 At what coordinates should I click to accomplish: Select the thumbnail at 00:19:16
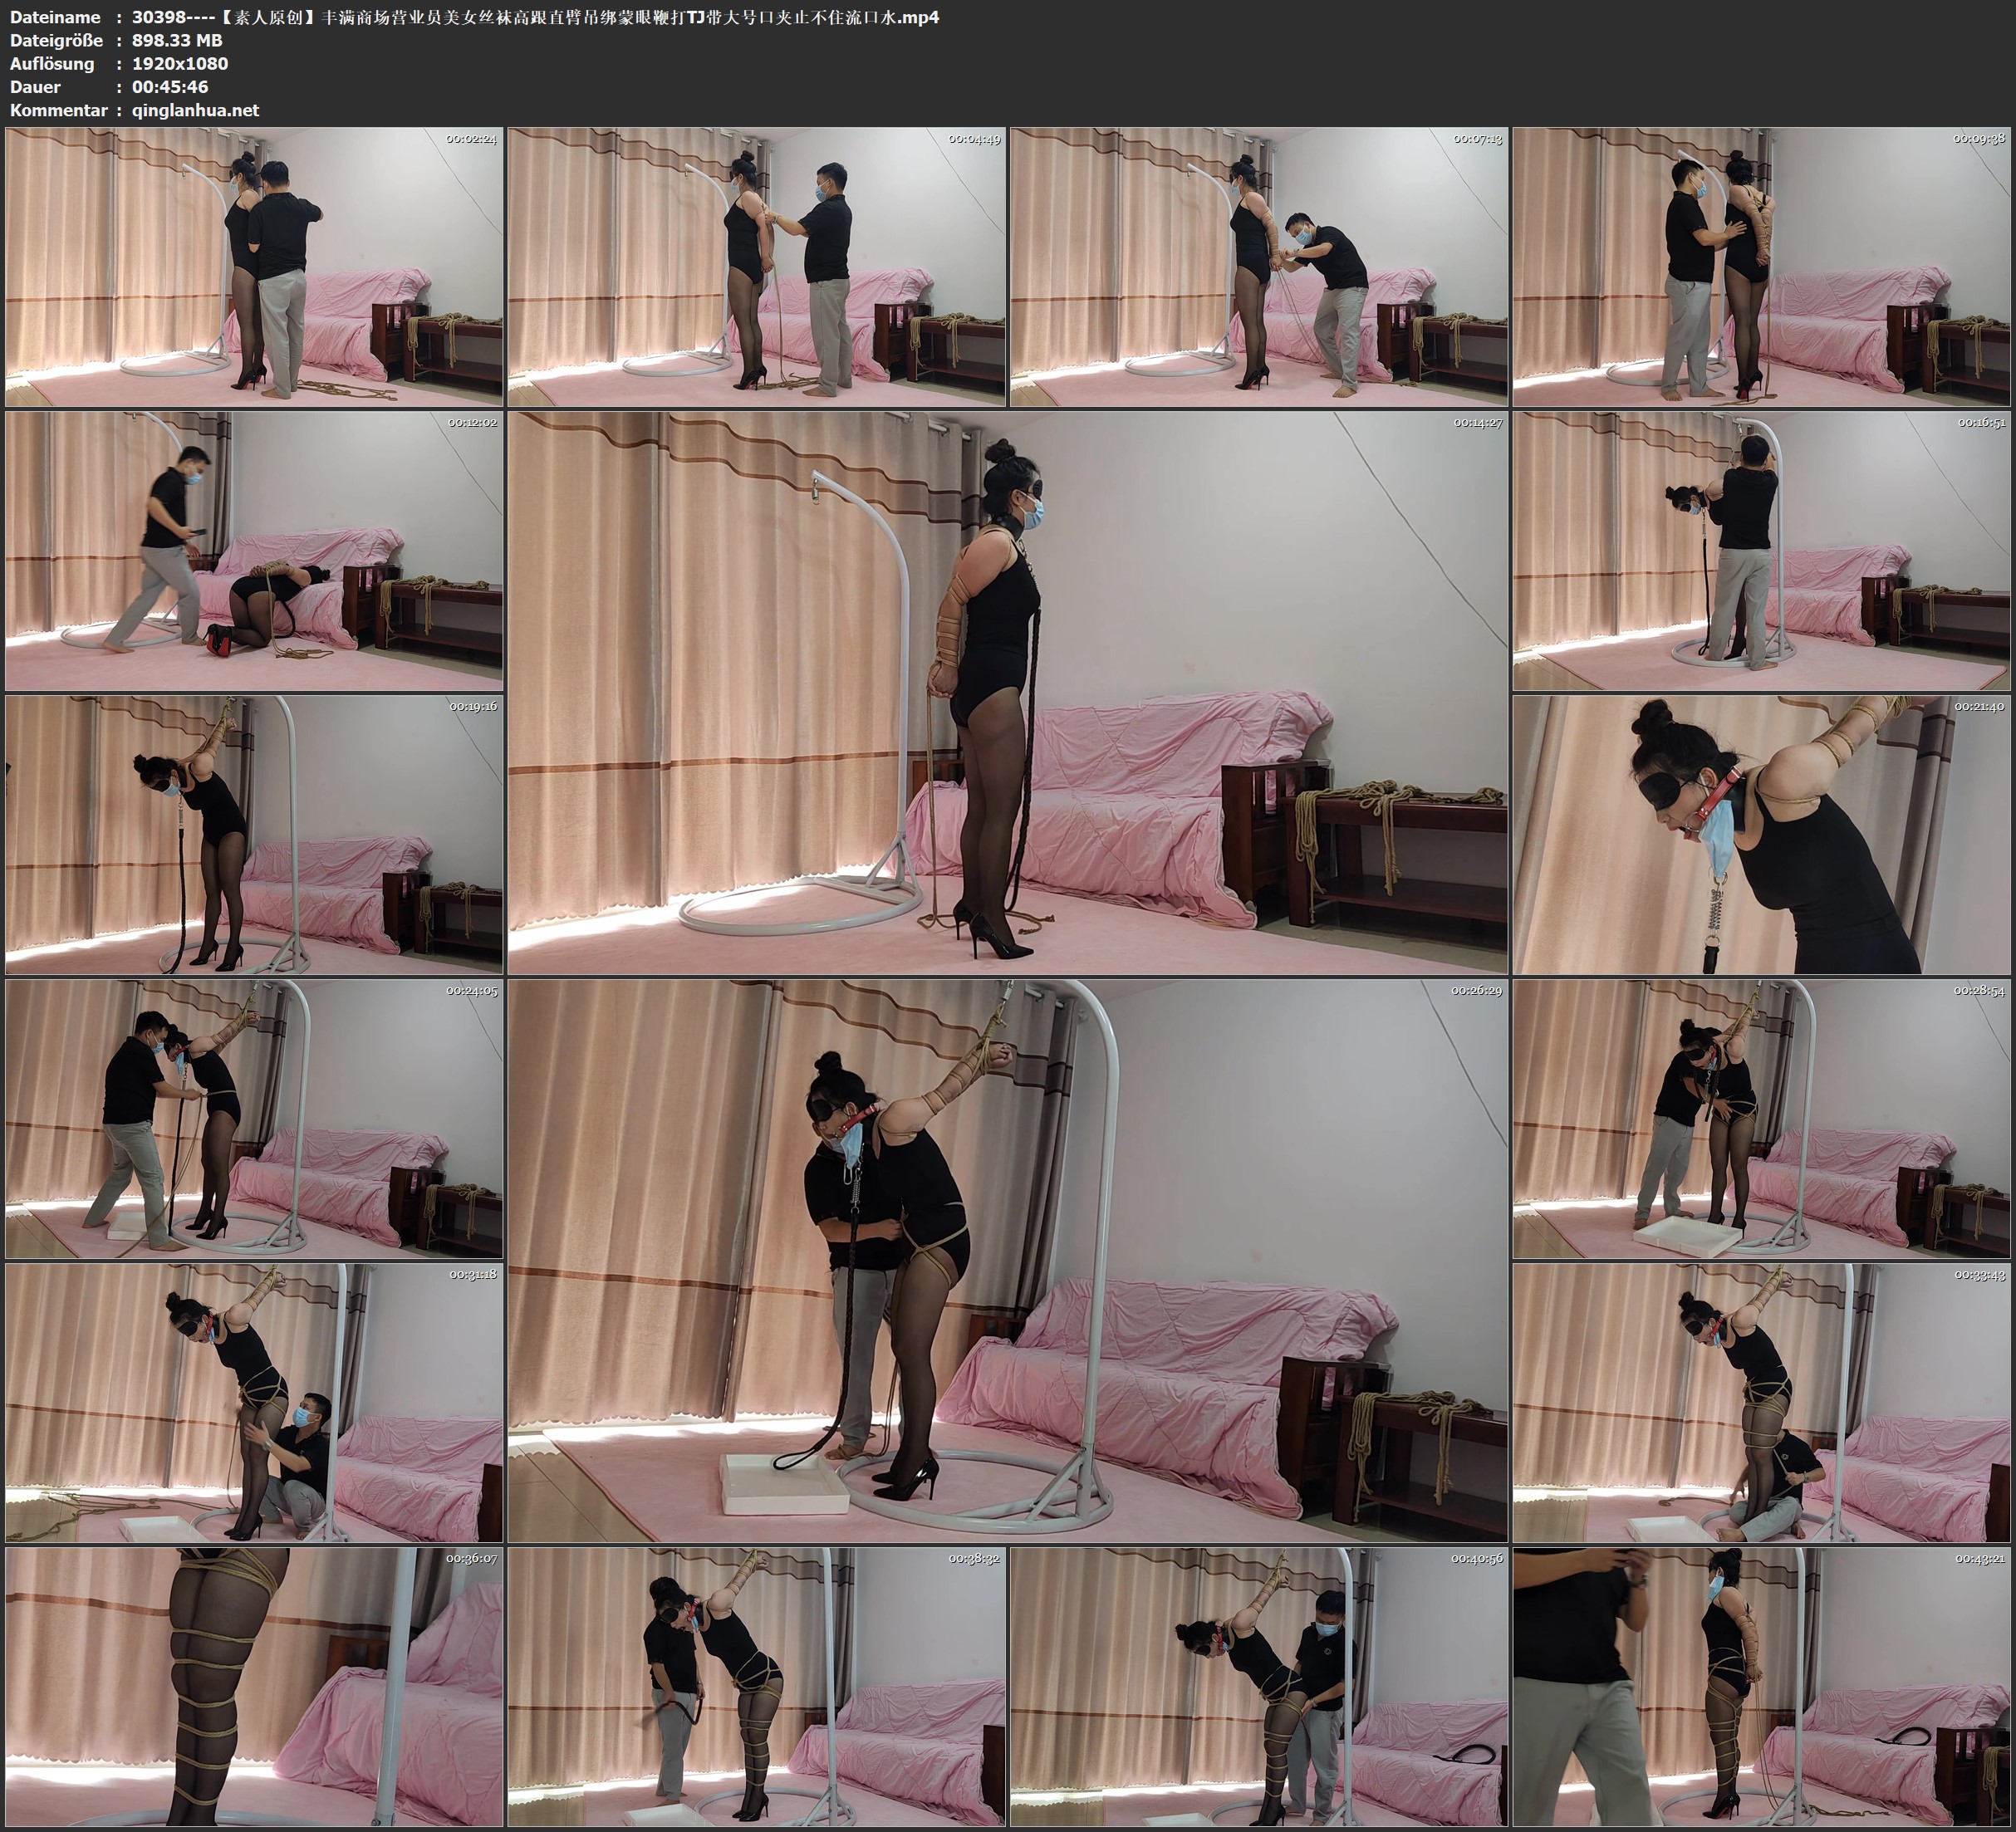click(x=254, y=835)
